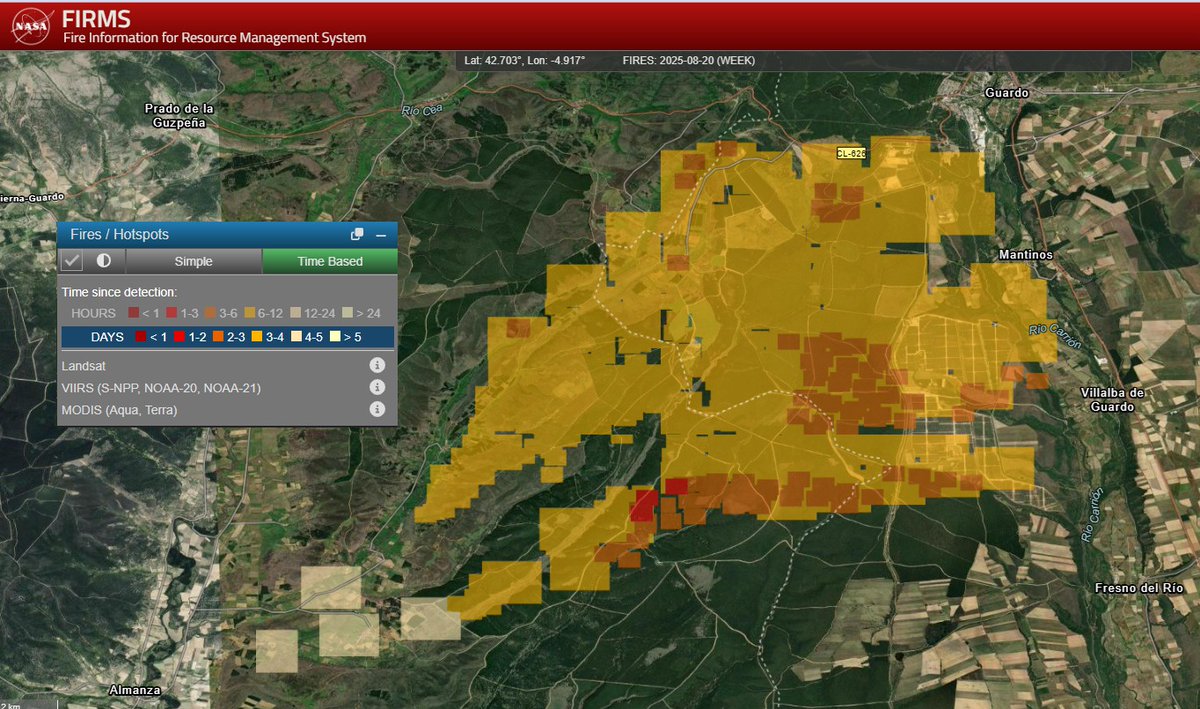Click the DAYS 1-2 red swatch
Image resolution: width=1200 pixels, height=709 pixels.
pos(180,337)
